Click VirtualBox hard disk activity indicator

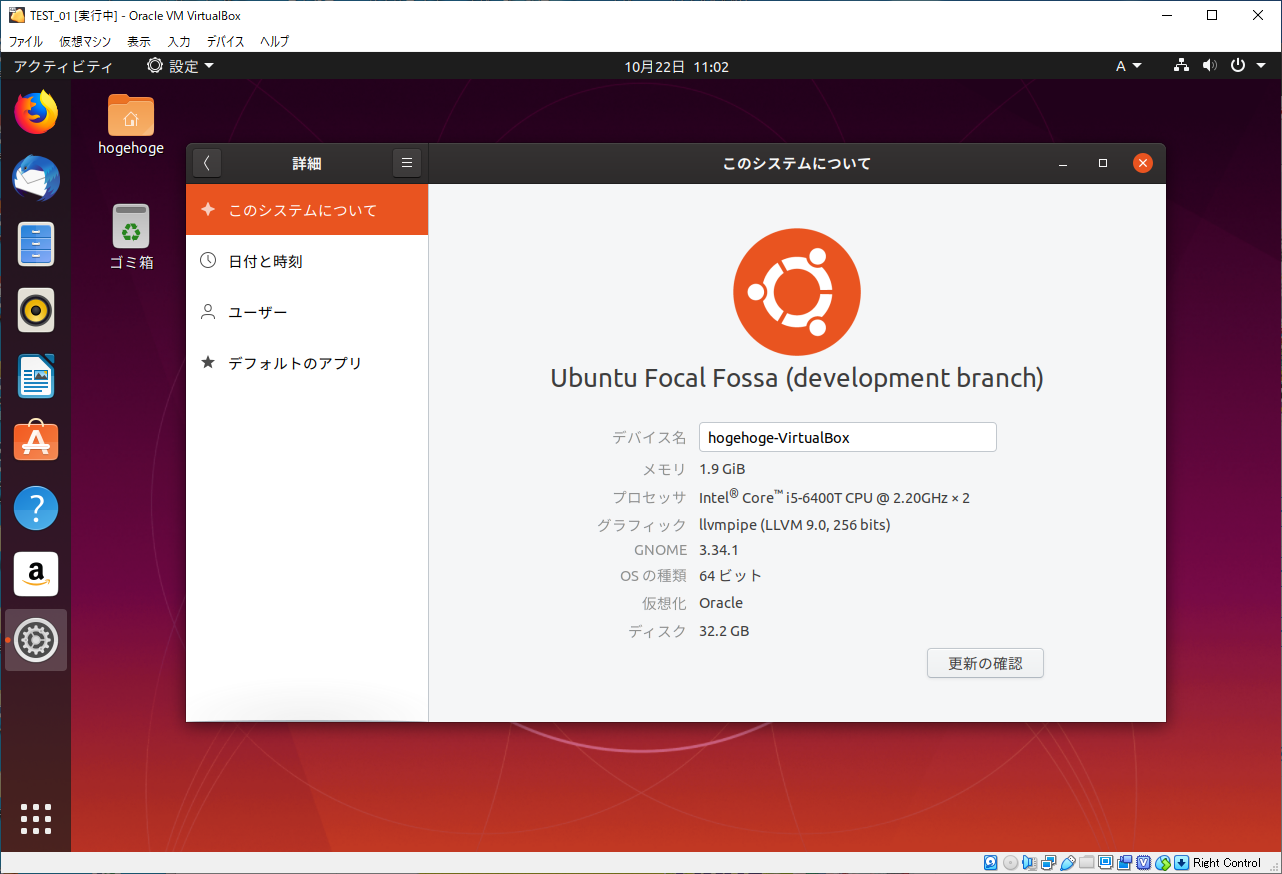pos(991,863)
